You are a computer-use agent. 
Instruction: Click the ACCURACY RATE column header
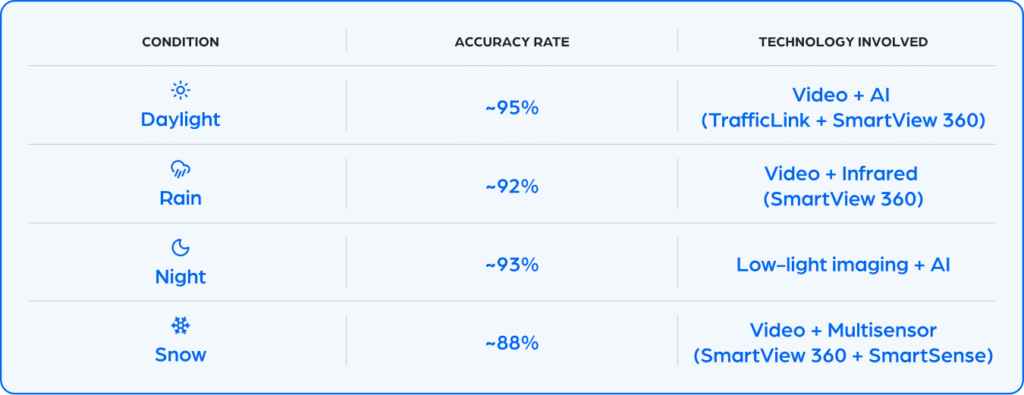512,42
